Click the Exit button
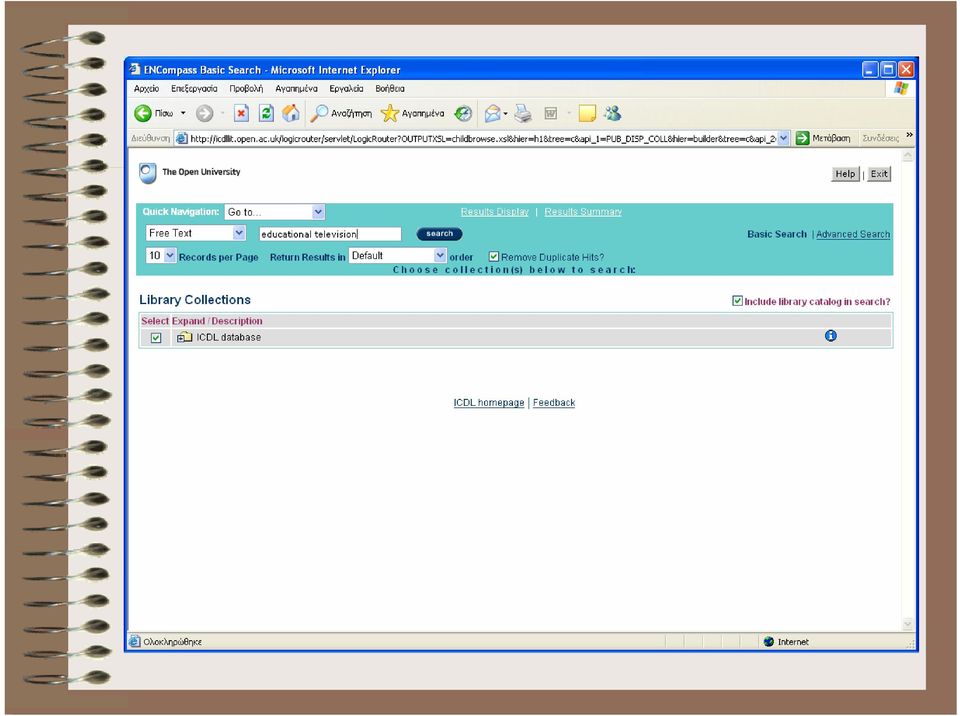 879,174
